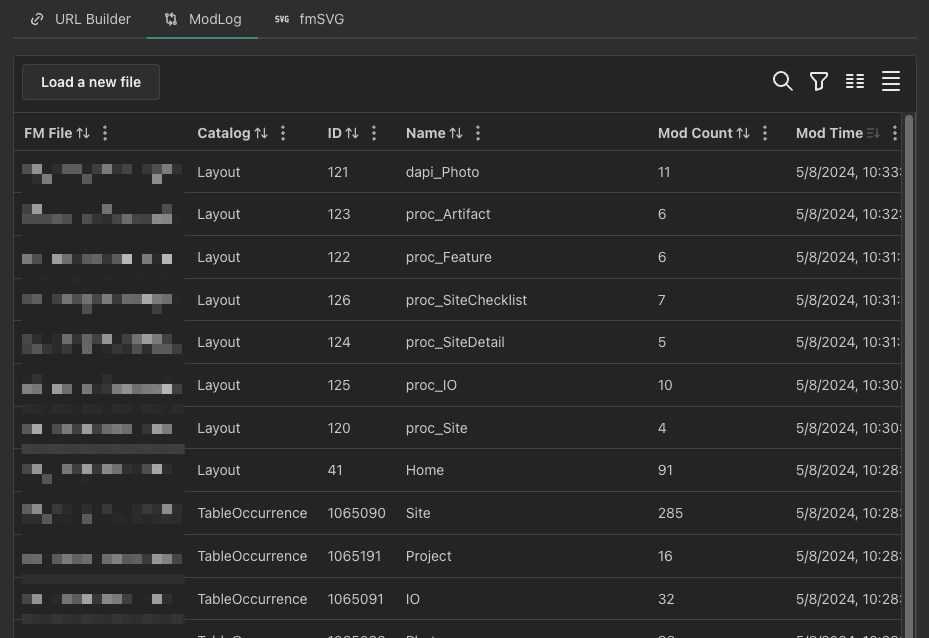This screenshot has width=929, height=638.
Task: Open Catalog column options menu
Action: pos(283,133)
